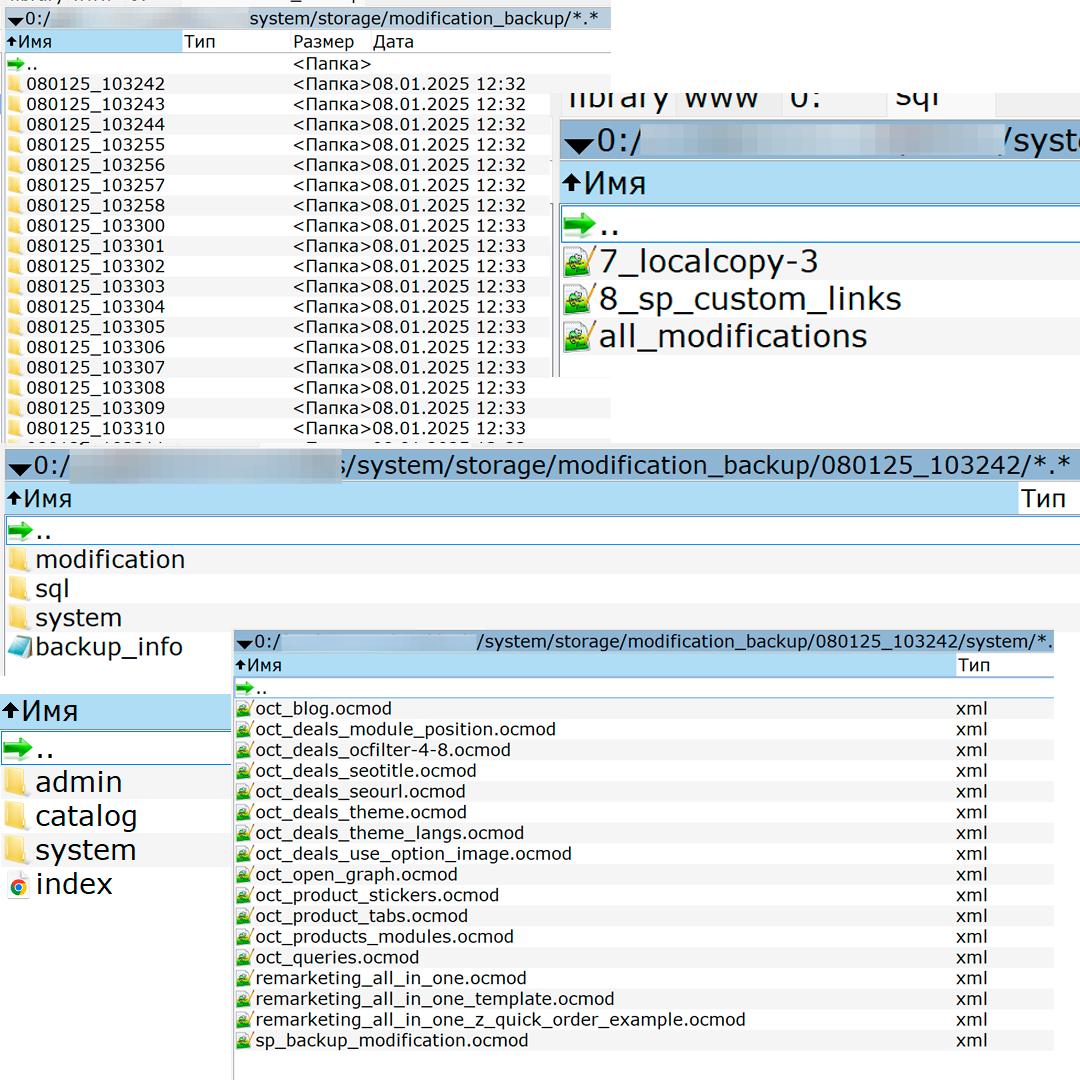Sort by Имя in the backup folder list
The height and width of the screenshot is (1080, 1080).
(93, 42)
